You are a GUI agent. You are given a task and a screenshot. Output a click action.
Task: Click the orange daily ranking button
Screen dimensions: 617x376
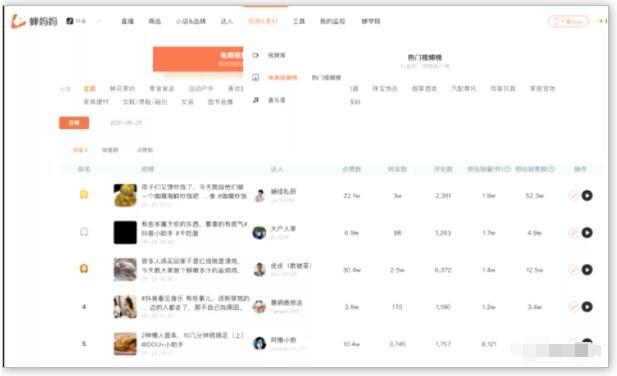point(74,123)
